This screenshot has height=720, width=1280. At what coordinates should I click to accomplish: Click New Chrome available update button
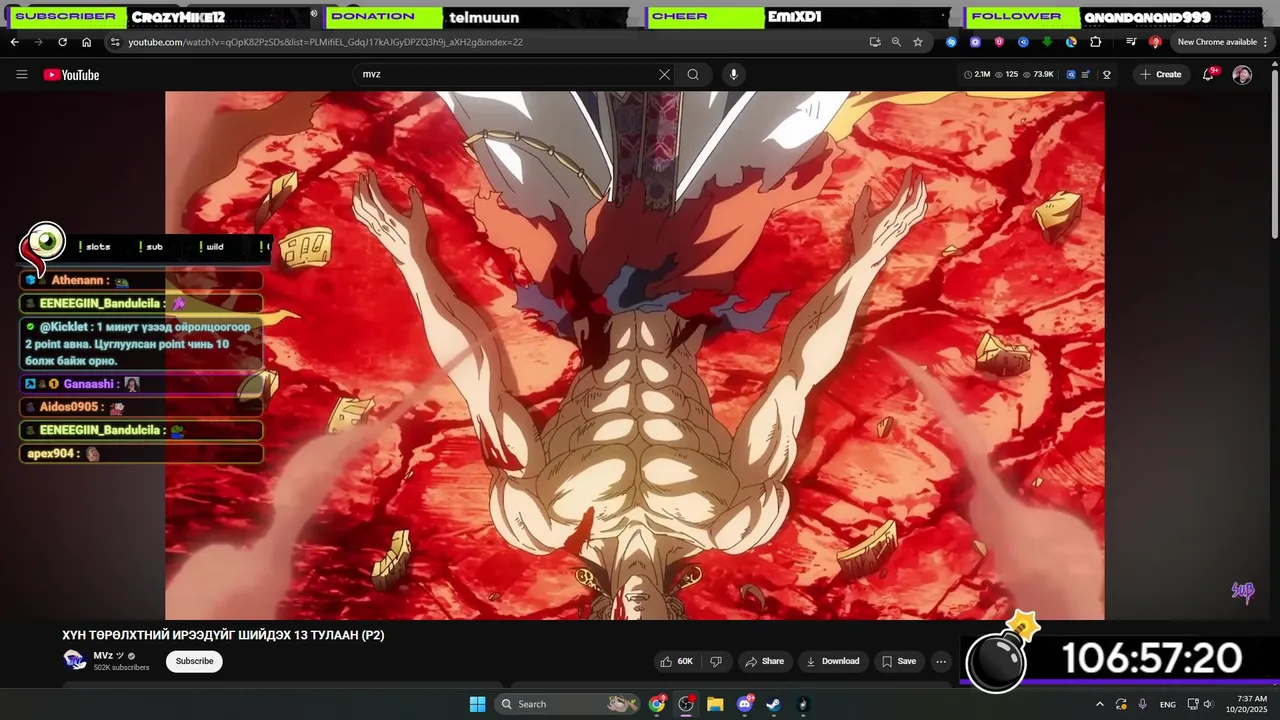tap(1217, 42)
